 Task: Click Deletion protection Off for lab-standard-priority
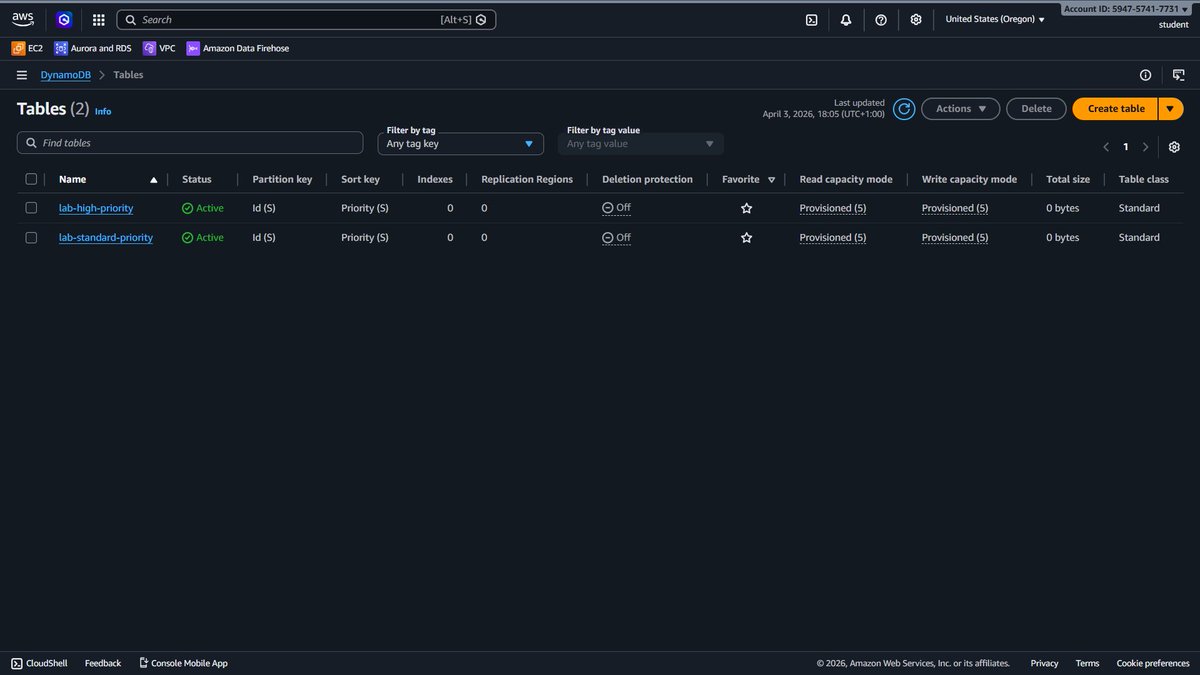616,238
